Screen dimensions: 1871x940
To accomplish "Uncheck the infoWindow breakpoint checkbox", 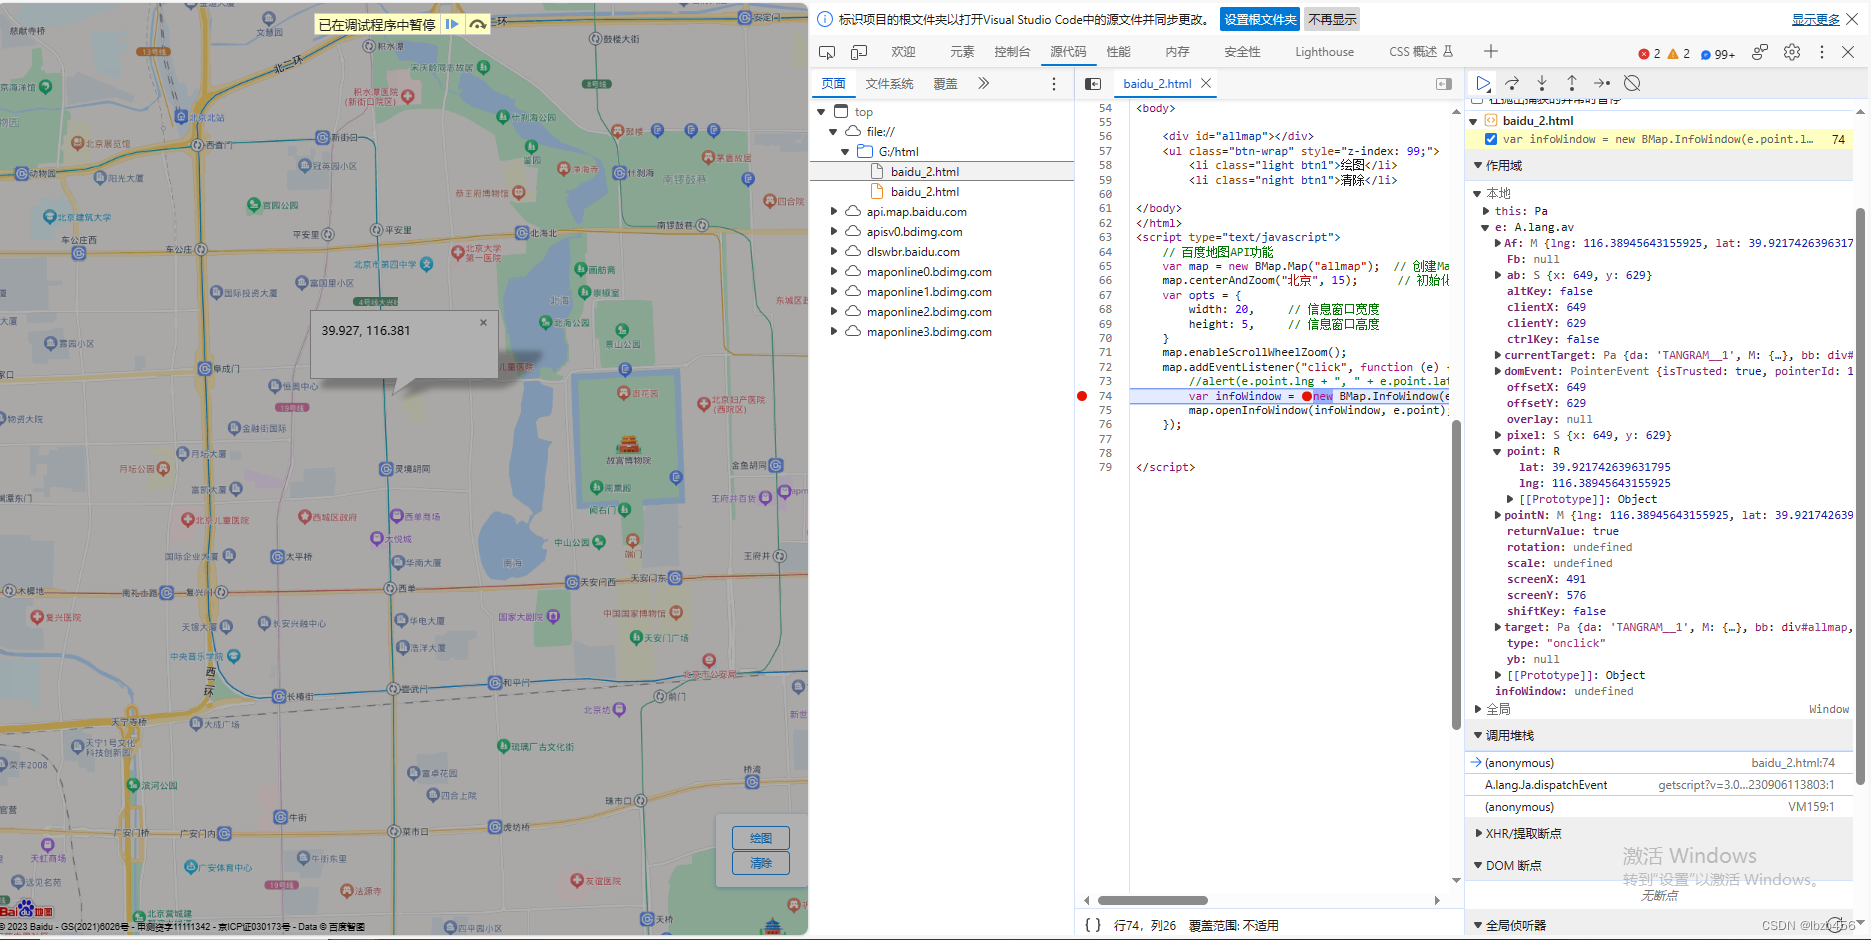I will point(1491,139).
